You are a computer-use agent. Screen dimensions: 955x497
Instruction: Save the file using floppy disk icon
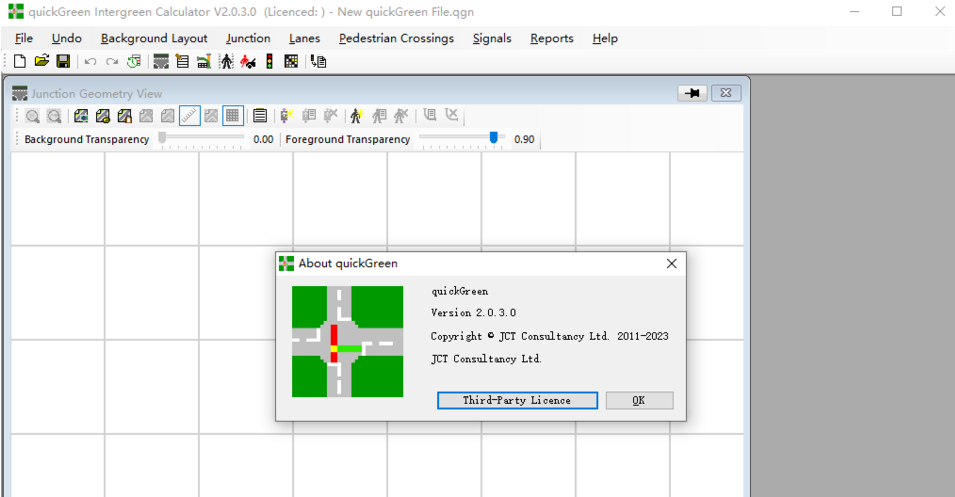click(63, 62)
